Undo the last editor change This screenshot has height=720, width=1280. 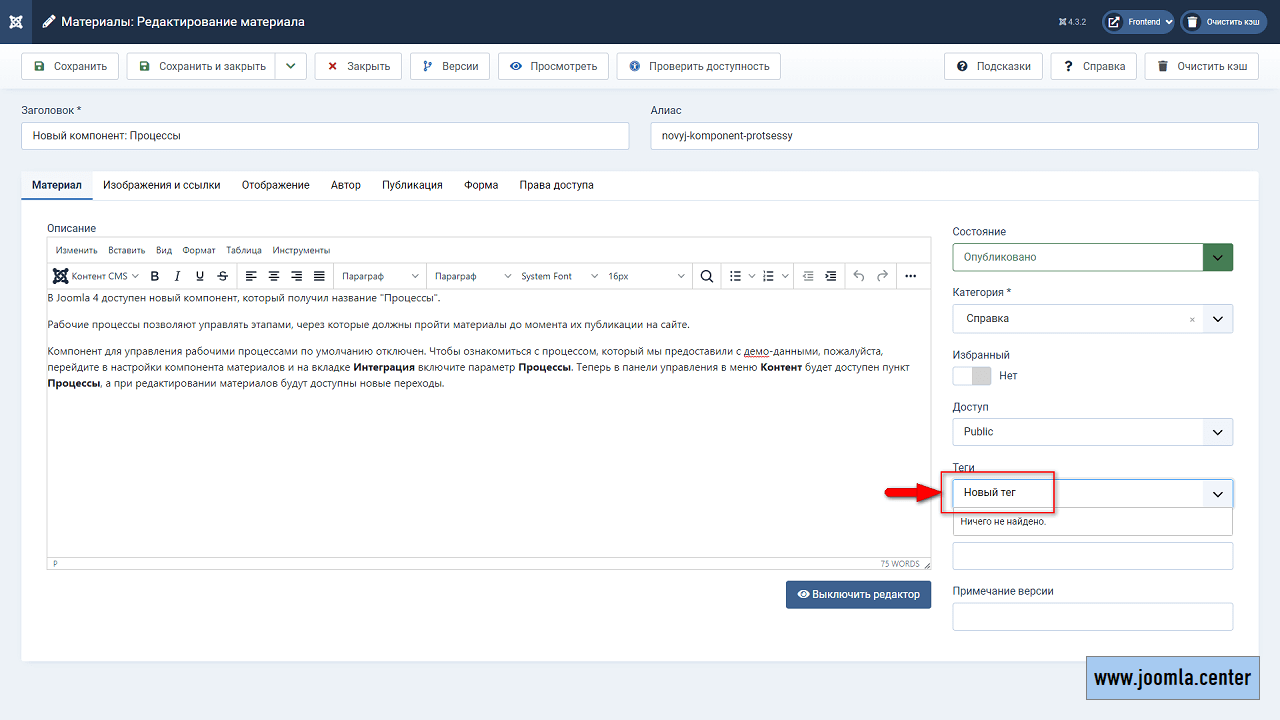(858, 275)
